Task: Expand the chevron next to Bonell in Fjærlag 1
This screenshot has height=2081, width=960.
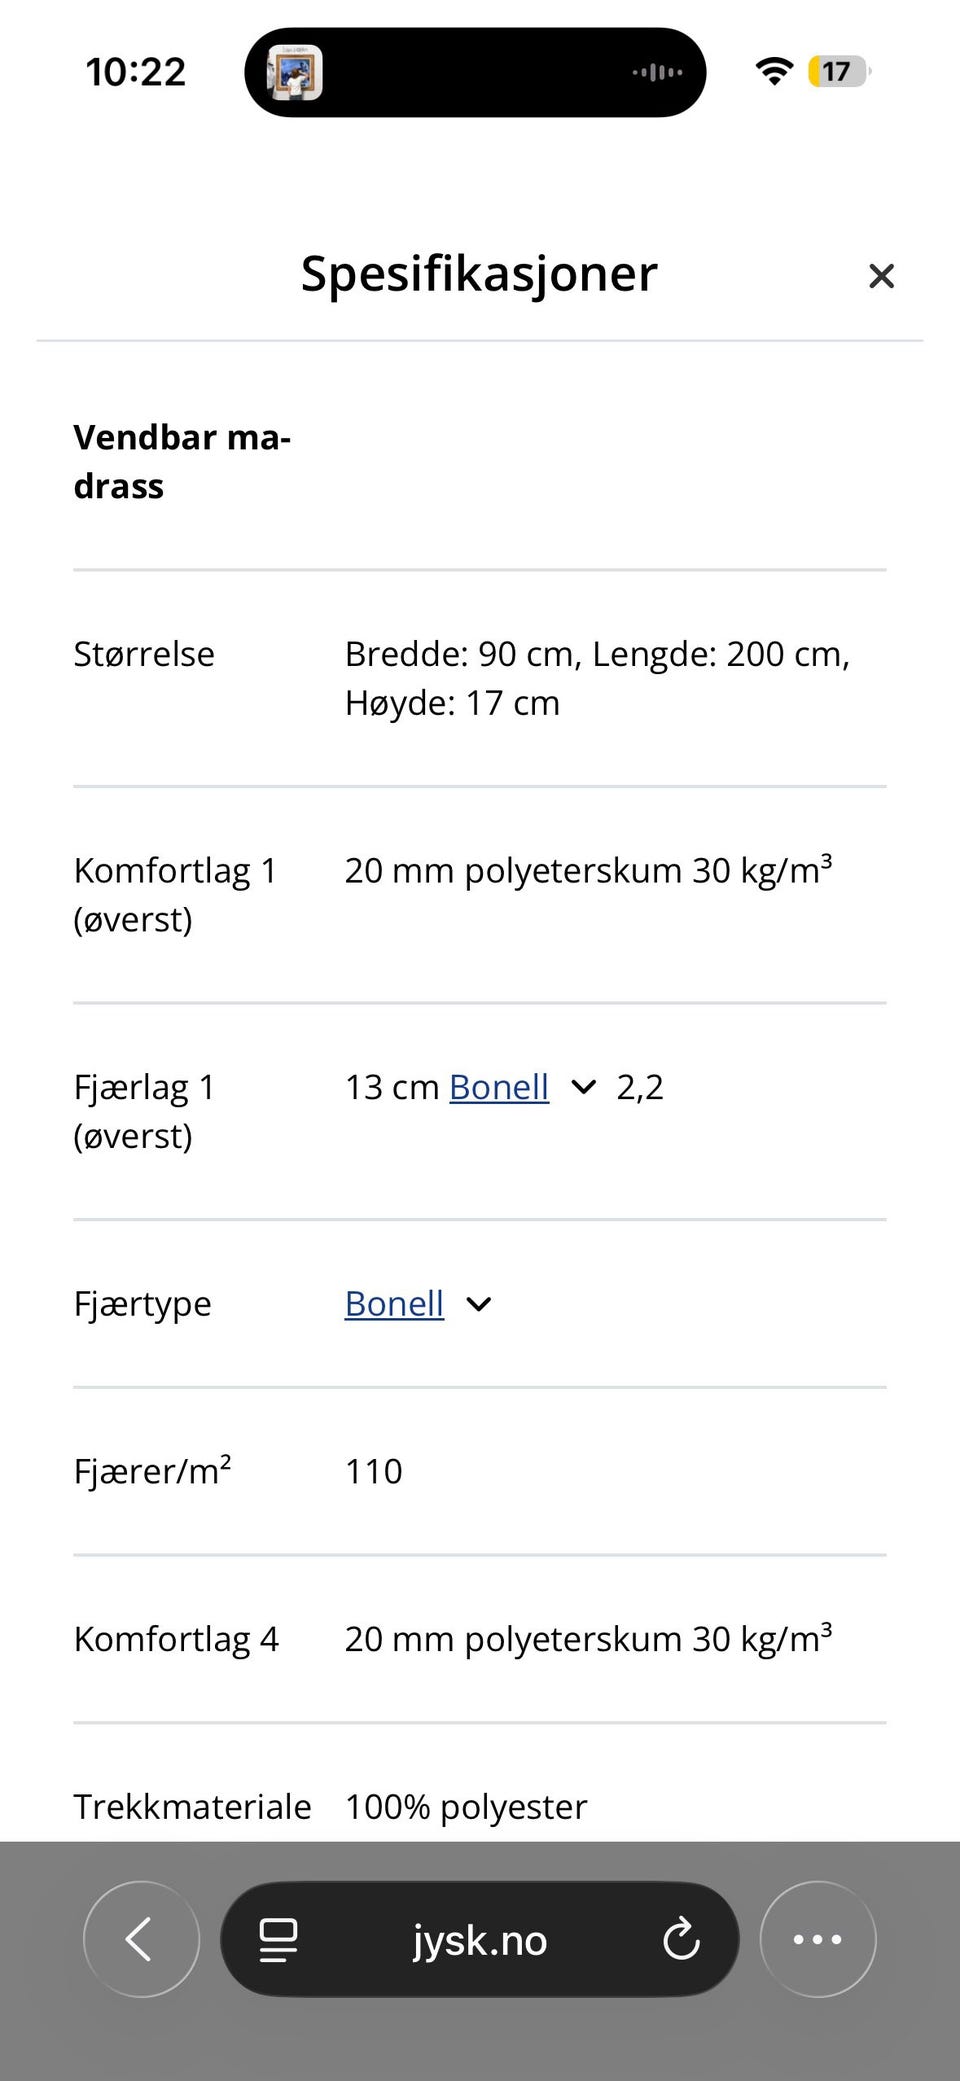Action: [583, 1087]
